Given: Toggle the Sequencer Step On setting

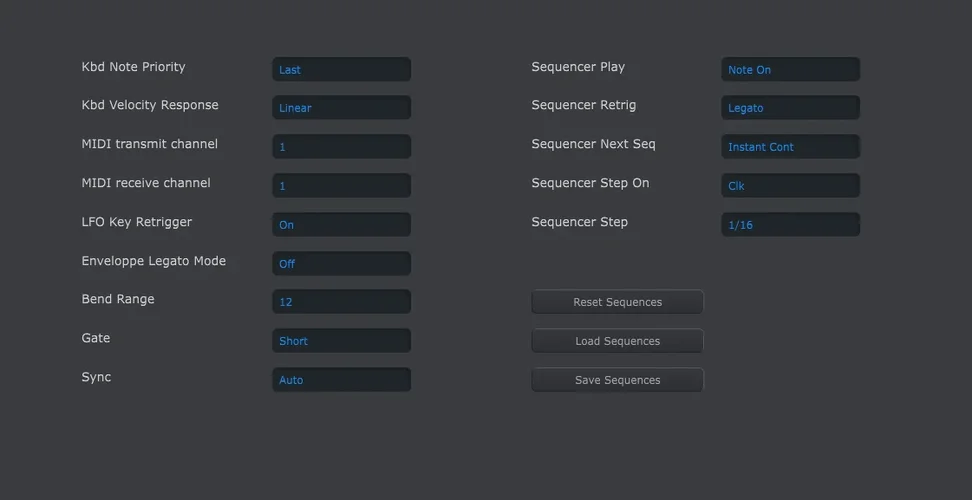Looking at the screenshot, I should point(790,186).
